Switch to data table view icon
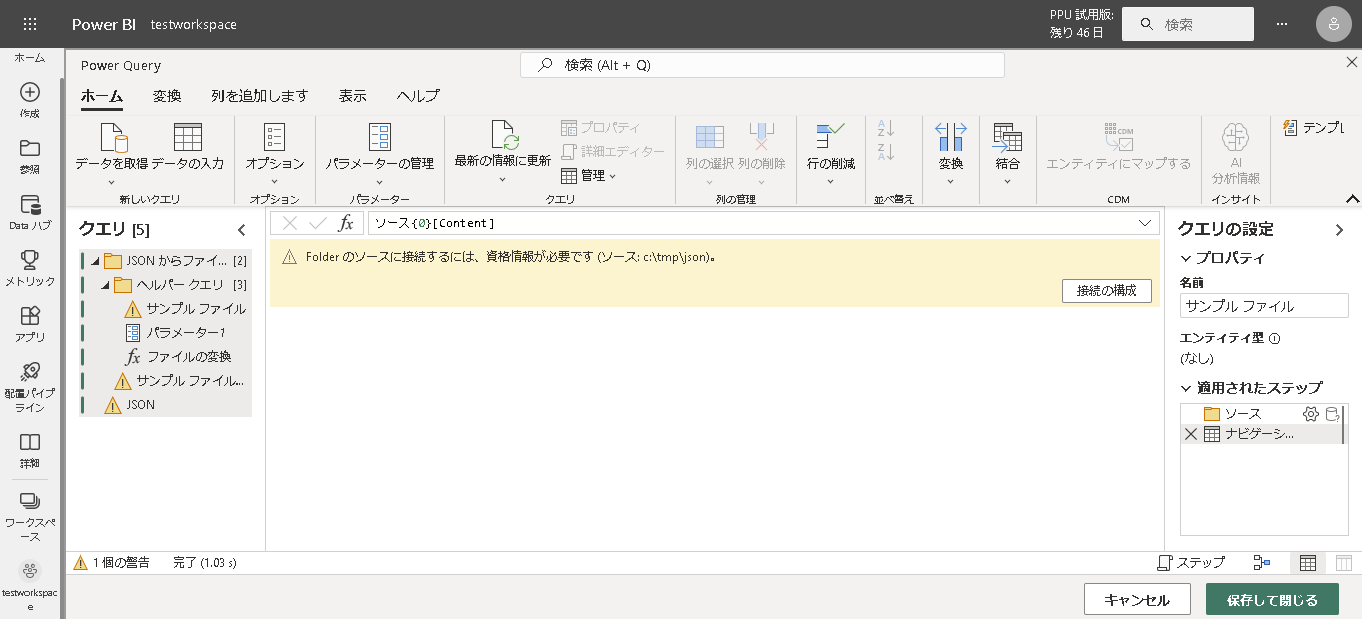Image resolution: width=1362 pixels, height=619 pixels. tap(1307, 563)
